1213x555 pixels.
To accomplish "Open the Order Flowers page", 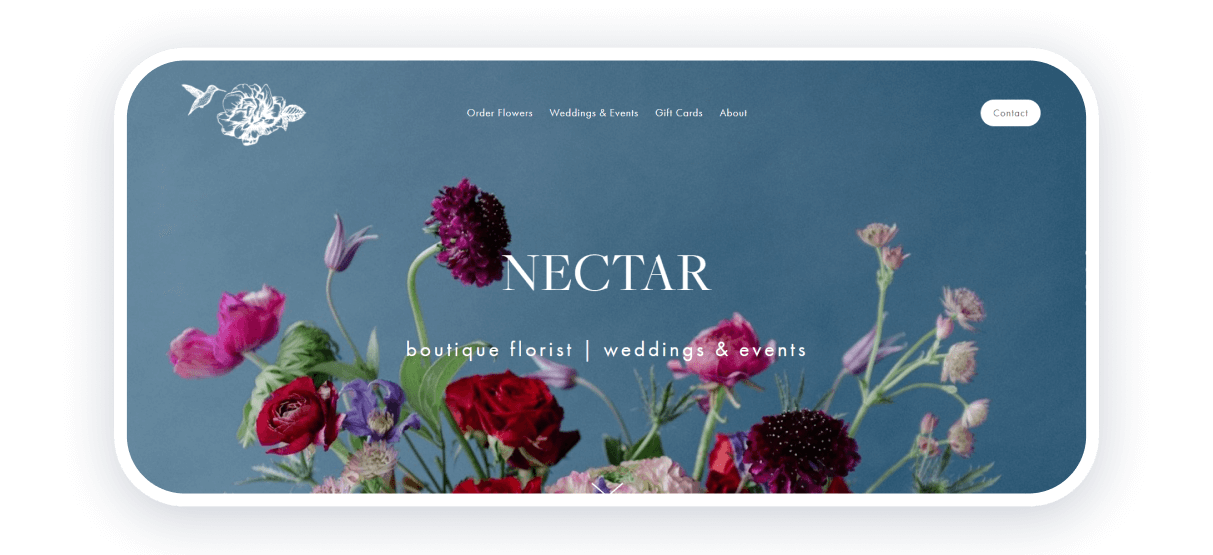I will (500, 113).
